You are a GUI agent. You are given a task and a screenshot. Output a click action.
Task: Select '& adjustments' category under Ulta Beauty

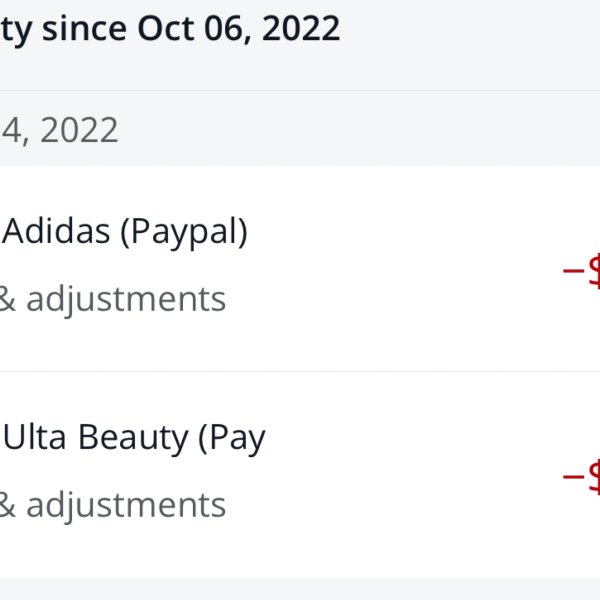click(x=112, y=505)
